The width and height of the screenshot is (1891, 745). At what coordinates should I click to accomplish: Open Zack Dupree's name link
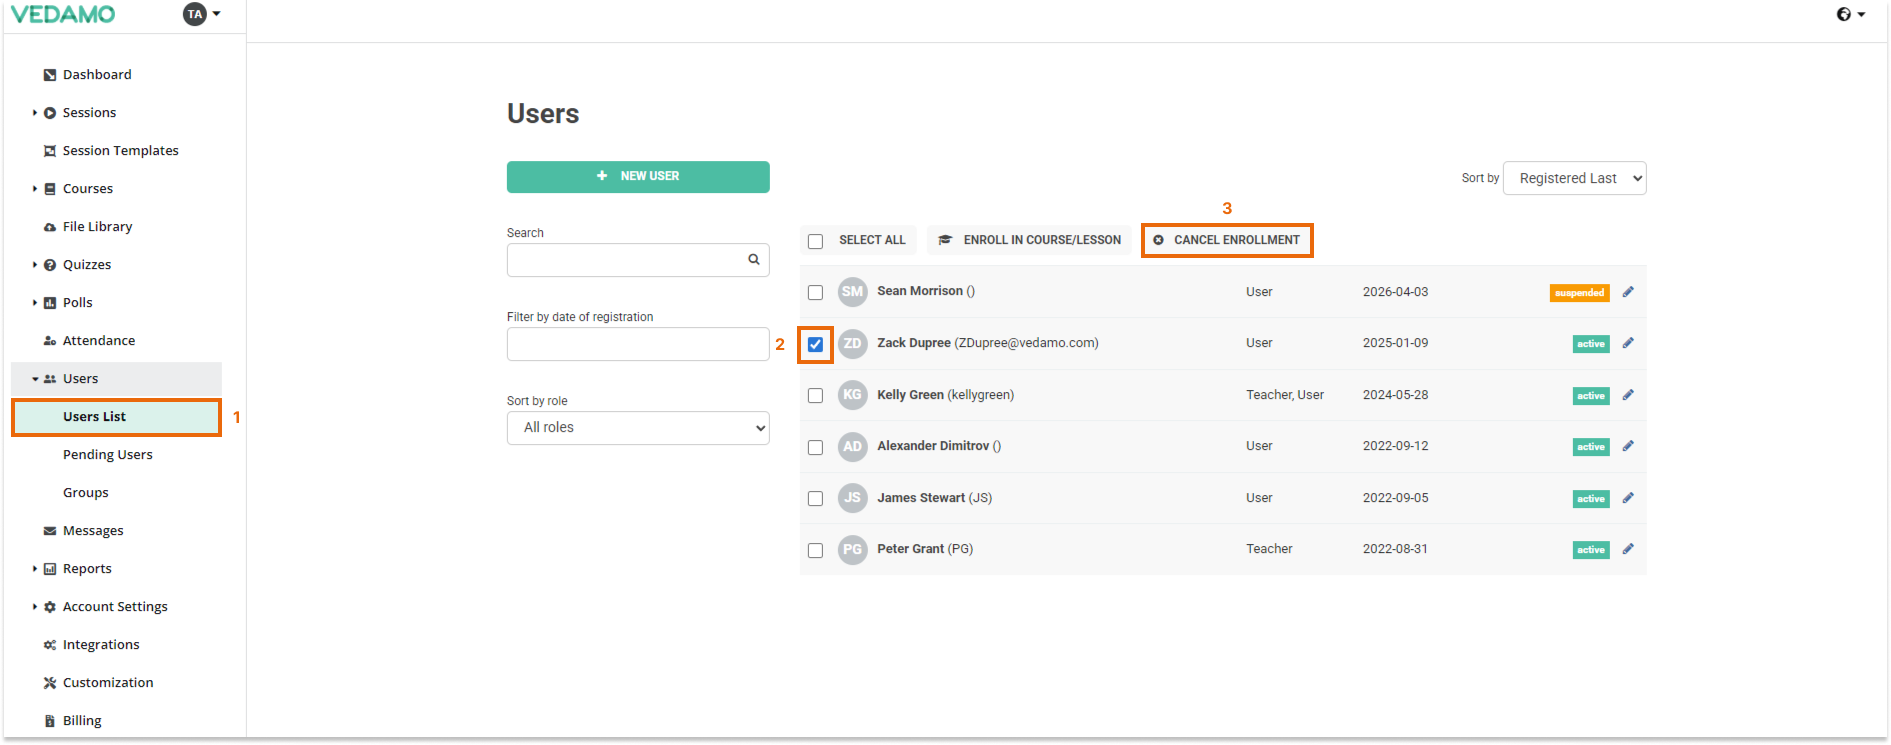coord(914,343)
